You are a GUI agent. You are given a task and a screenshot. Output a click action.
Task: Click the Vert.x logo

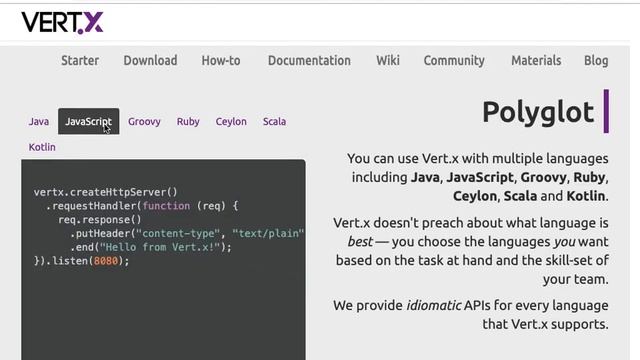[x=62, y=22]
